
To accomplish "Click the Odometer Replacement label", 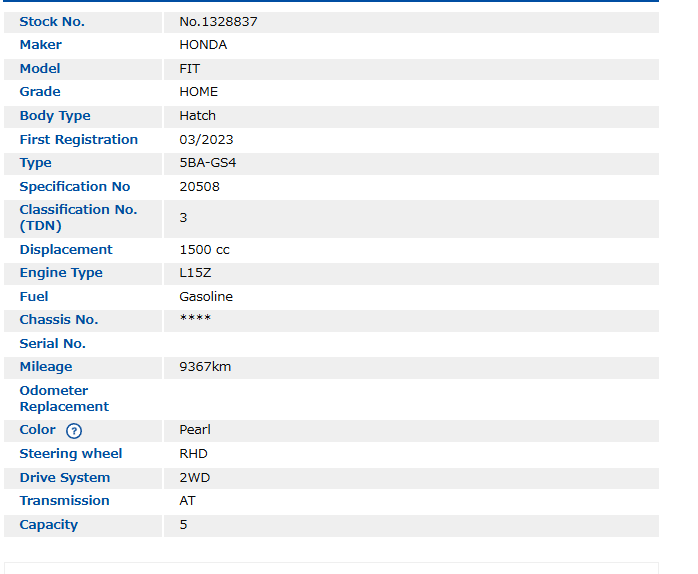I will [64, 399].
